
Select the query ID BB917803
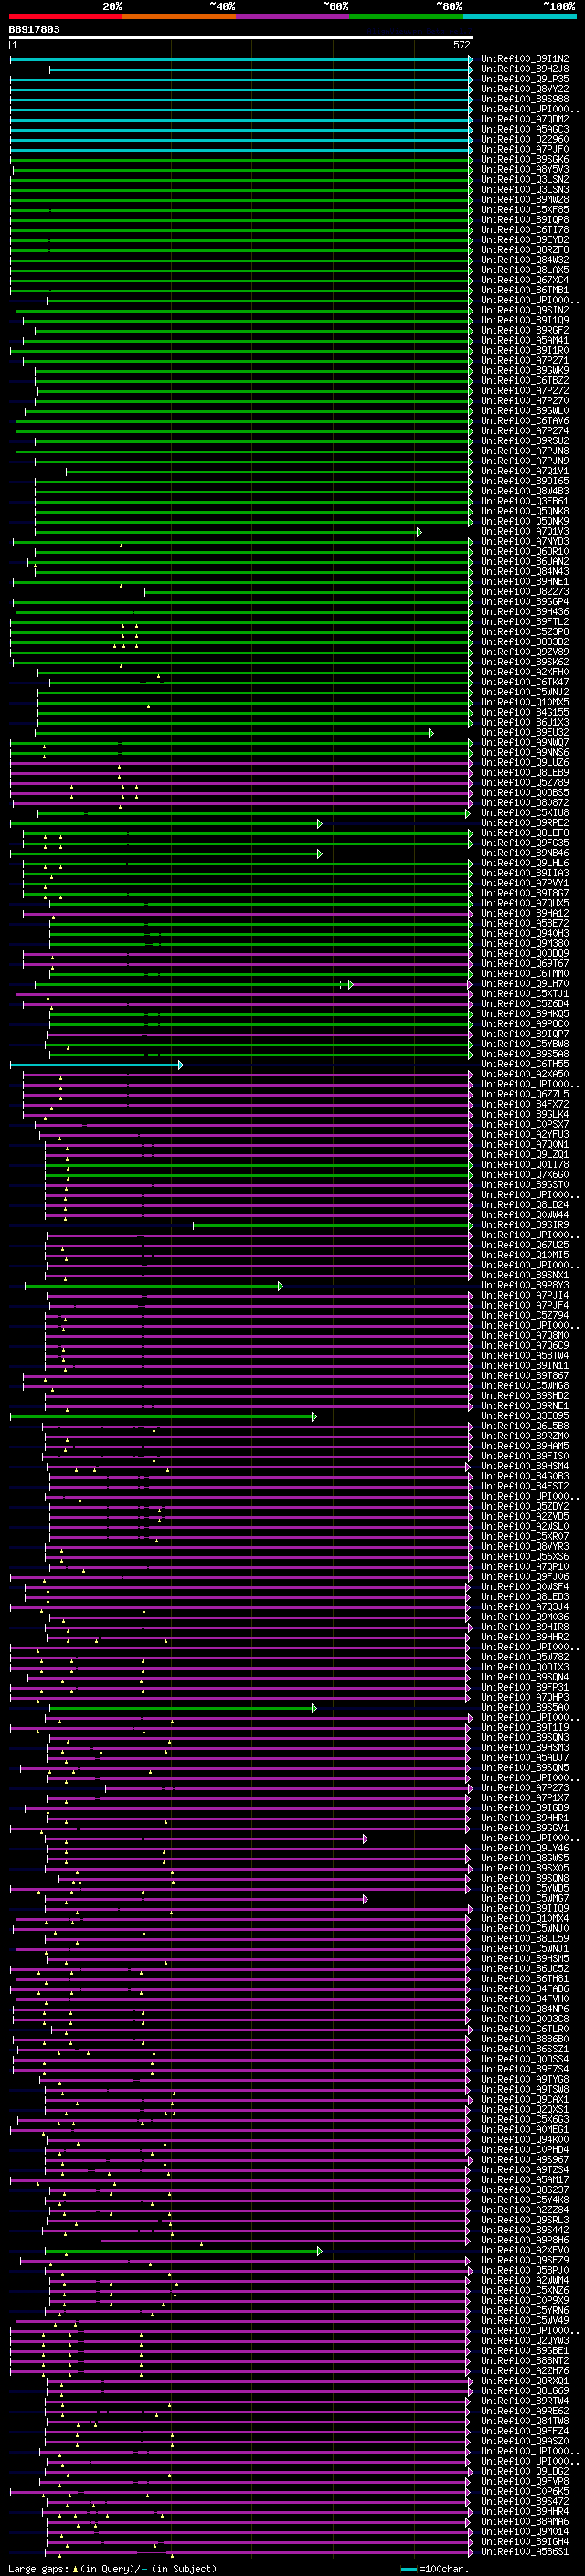click(34, 29)
